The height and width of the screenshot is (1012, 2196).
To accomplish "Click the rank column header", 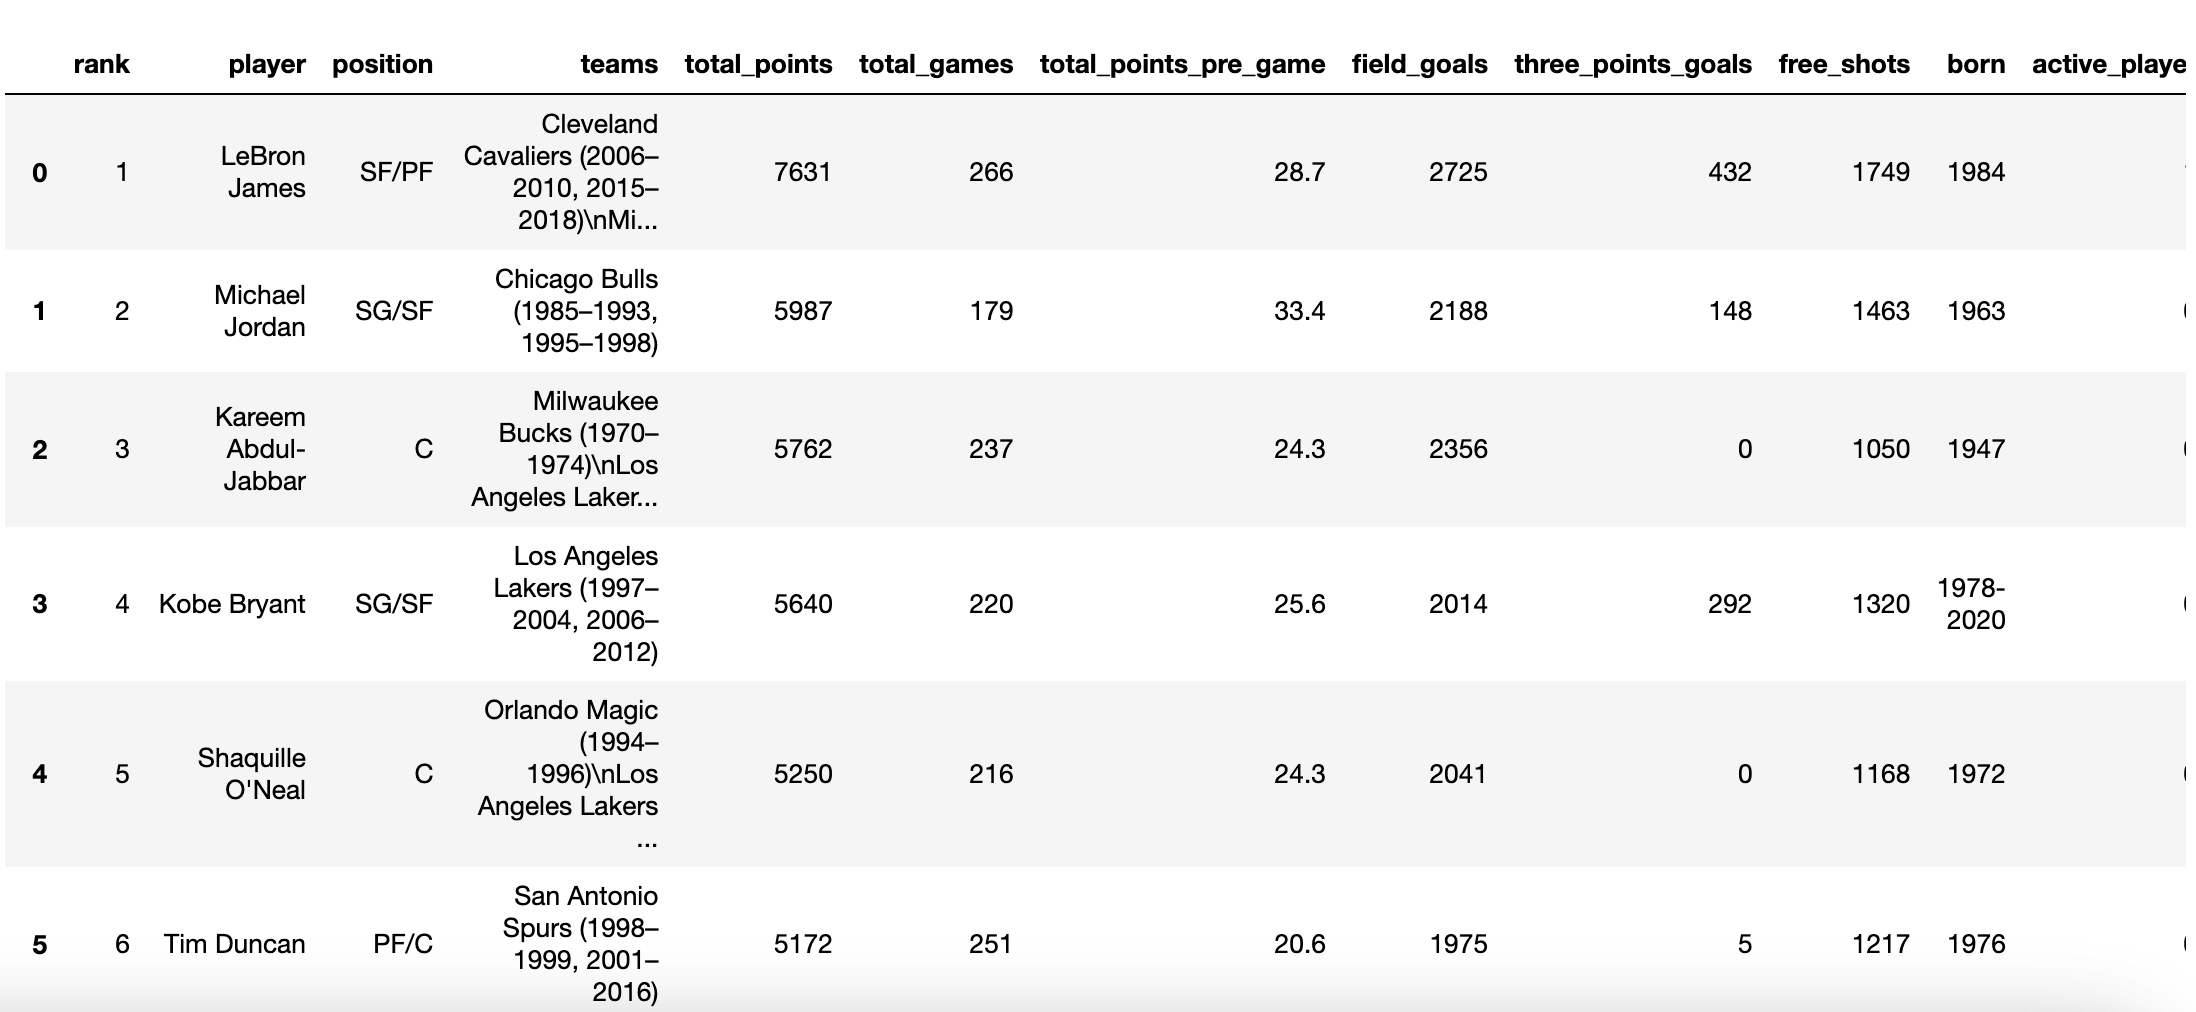I will coord(101,64).
